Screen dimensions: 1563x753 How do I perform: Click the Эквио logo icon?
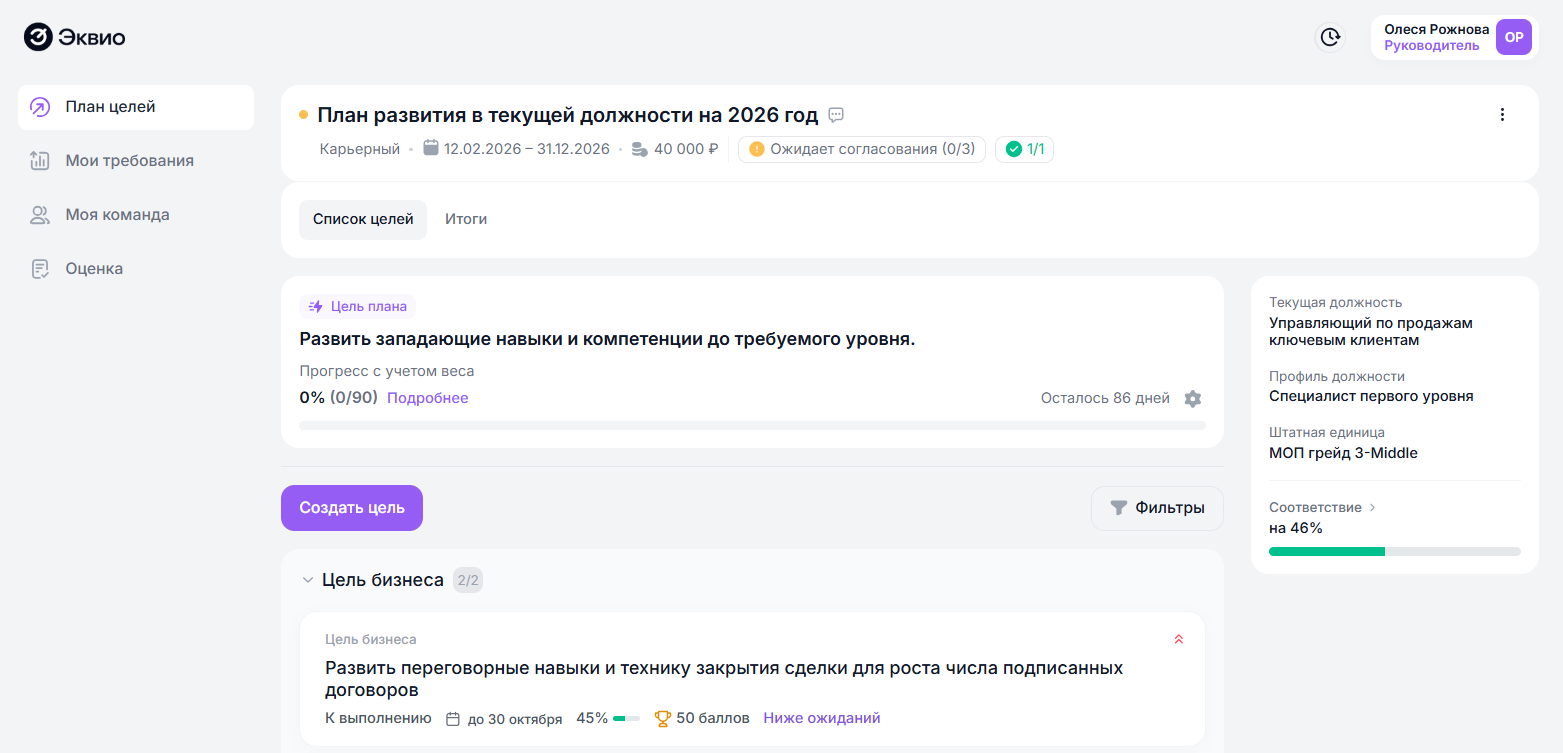click(x=38, y=38)
